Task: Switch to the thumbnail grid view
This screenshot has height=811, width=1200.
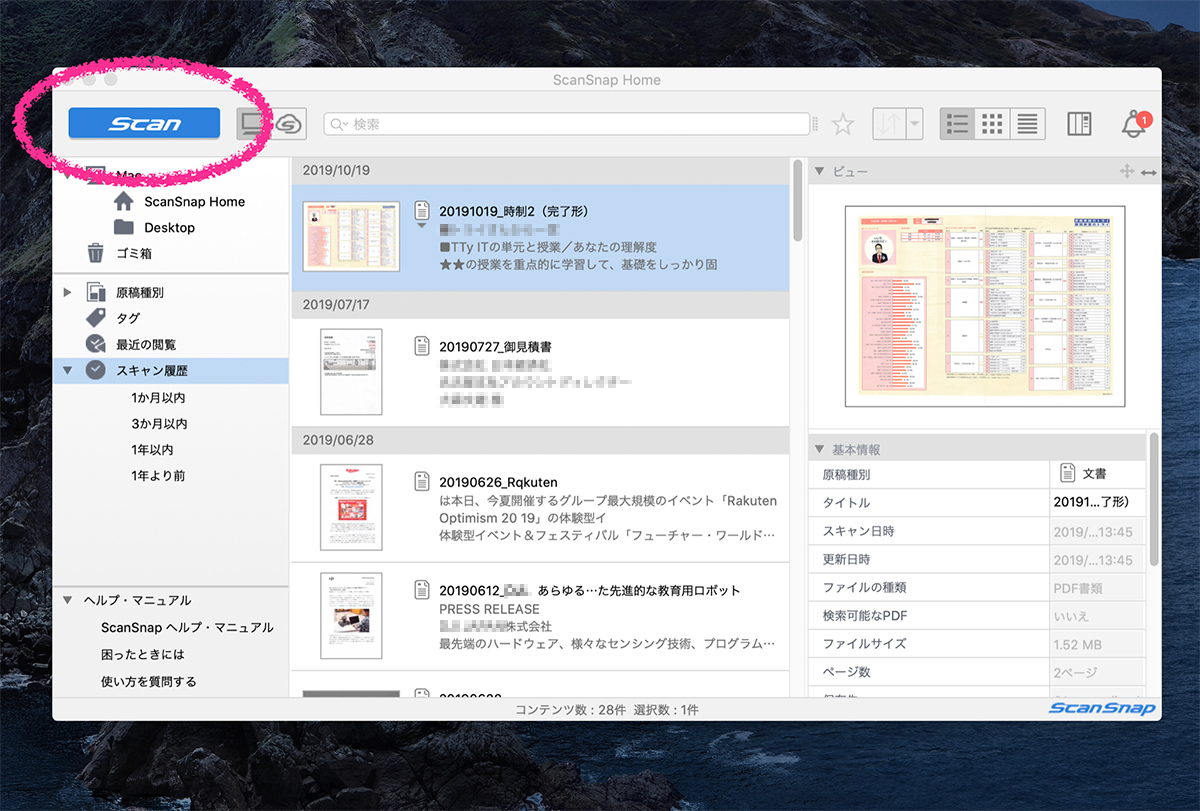Action: (992, 124)
